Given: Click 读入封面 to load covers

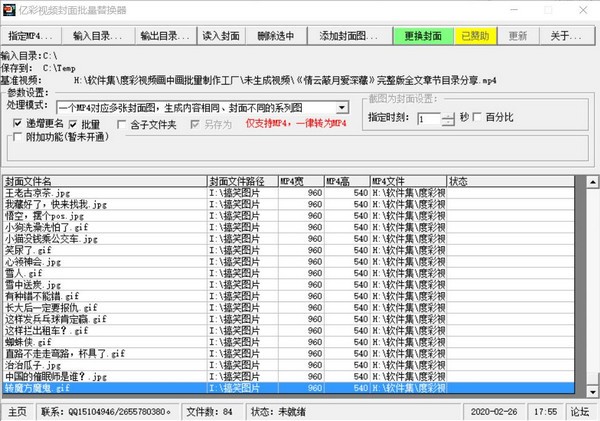Looking at the screenshot, I should point(222,36).
